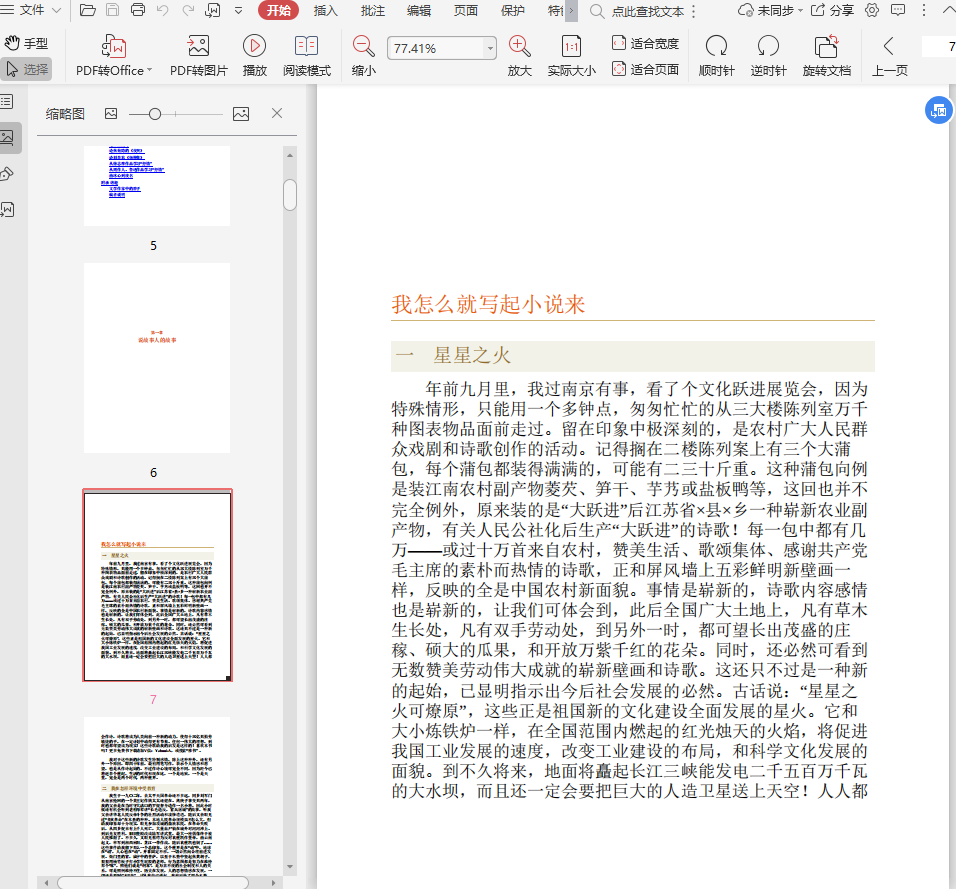Select 适合页面 fit page
The width and height of the screenshot is (956, 889).
pos(645,70)
